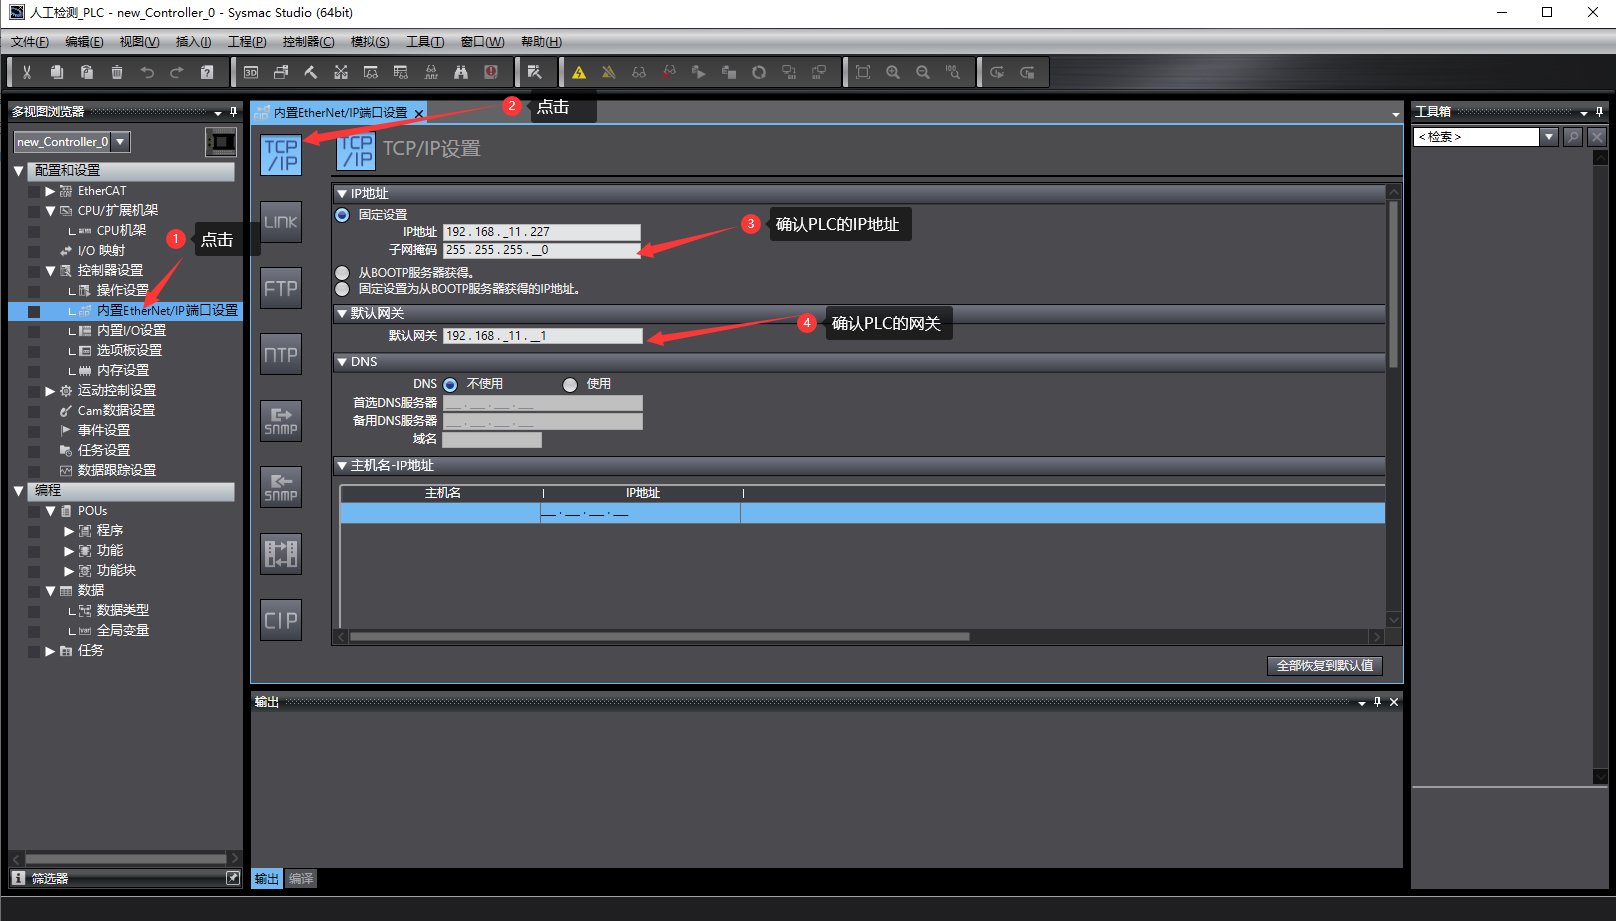
Task: Select 全局变量 in the project tree
Action: (x=122, y=631)
